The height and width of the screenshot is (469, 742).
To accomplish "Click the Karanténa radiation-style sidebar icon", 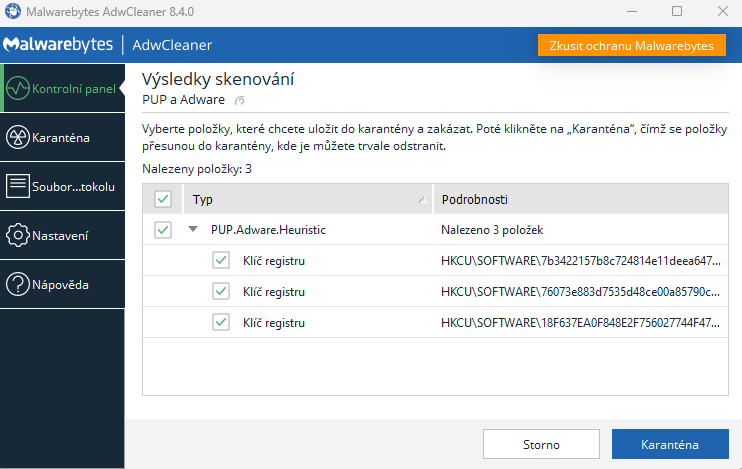I will pyautogui.click(x=18, y=138).
